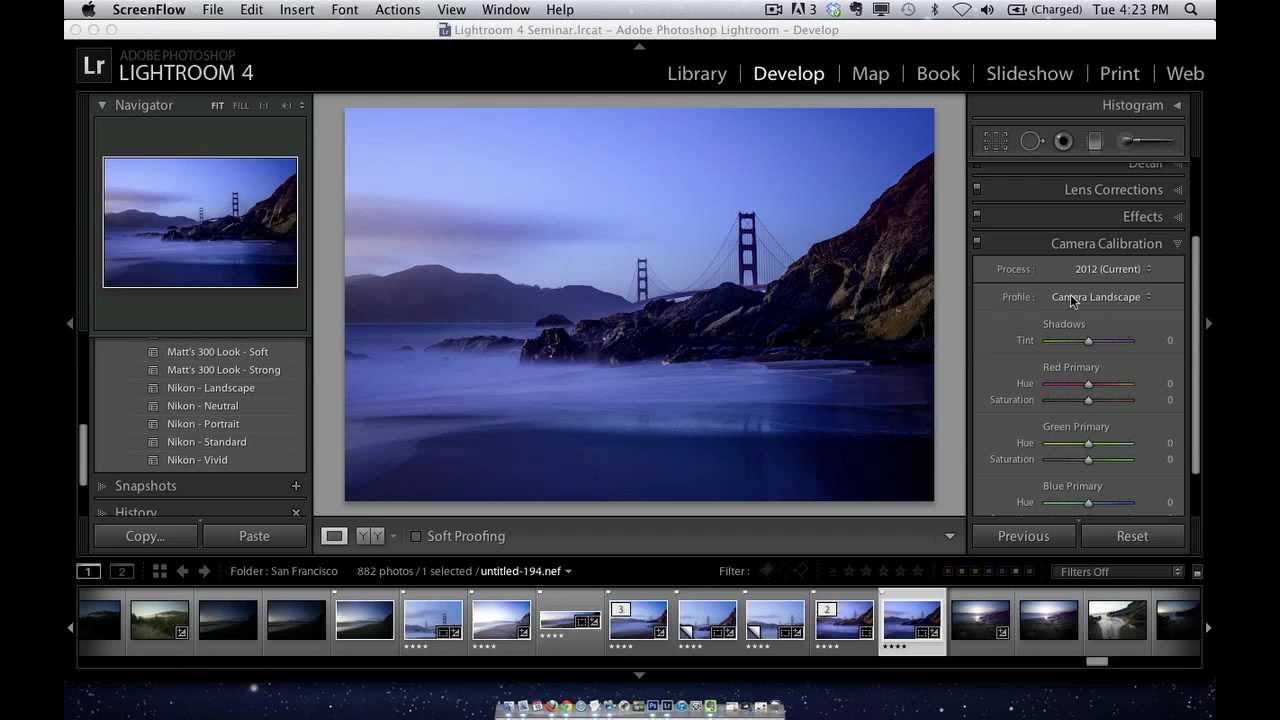Click second window display button 2
Screen dimensions: 1280x720
[x=122, y=571]
